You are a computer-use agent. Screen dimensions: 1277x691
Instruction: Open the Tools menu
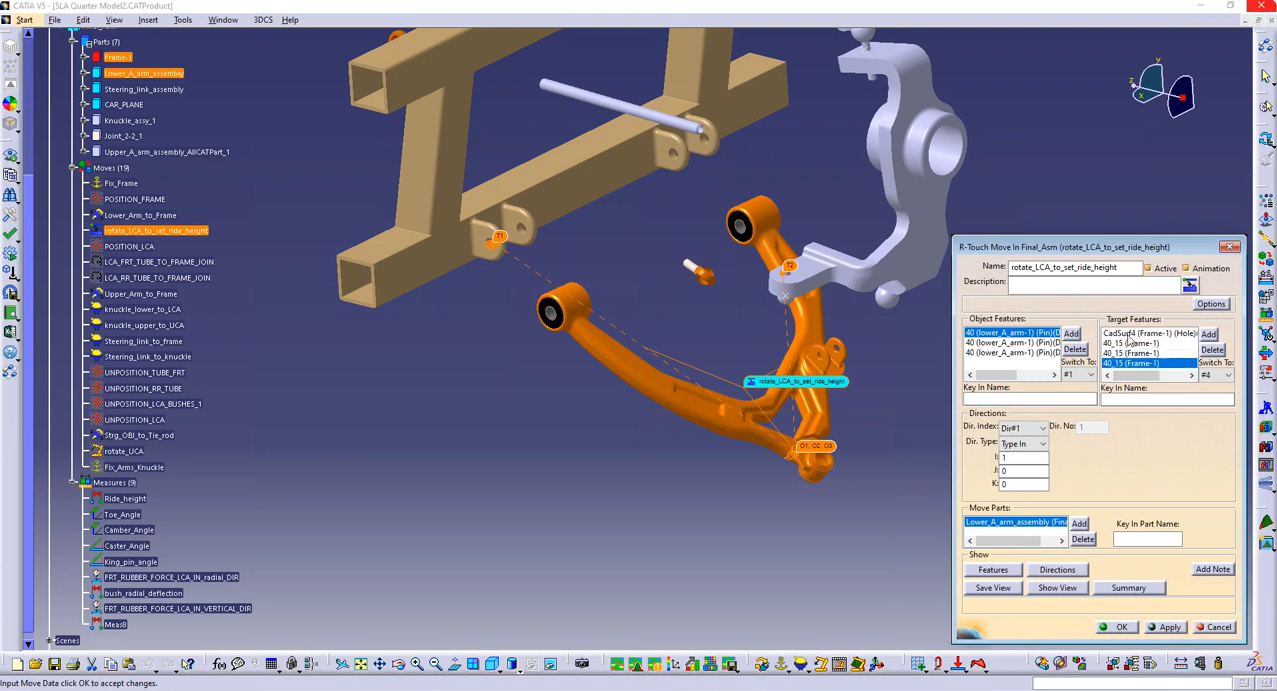pyautogui.click(x=182, y=19)
